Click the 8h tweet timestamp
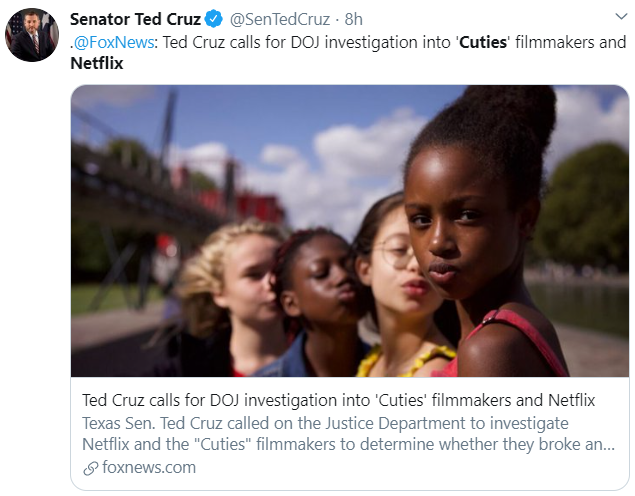This screenshot has height=496, width=635. 353,18
